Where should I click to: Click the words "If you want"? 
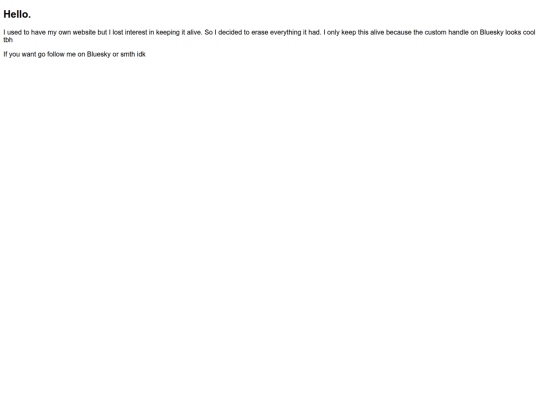pos(20,54)
